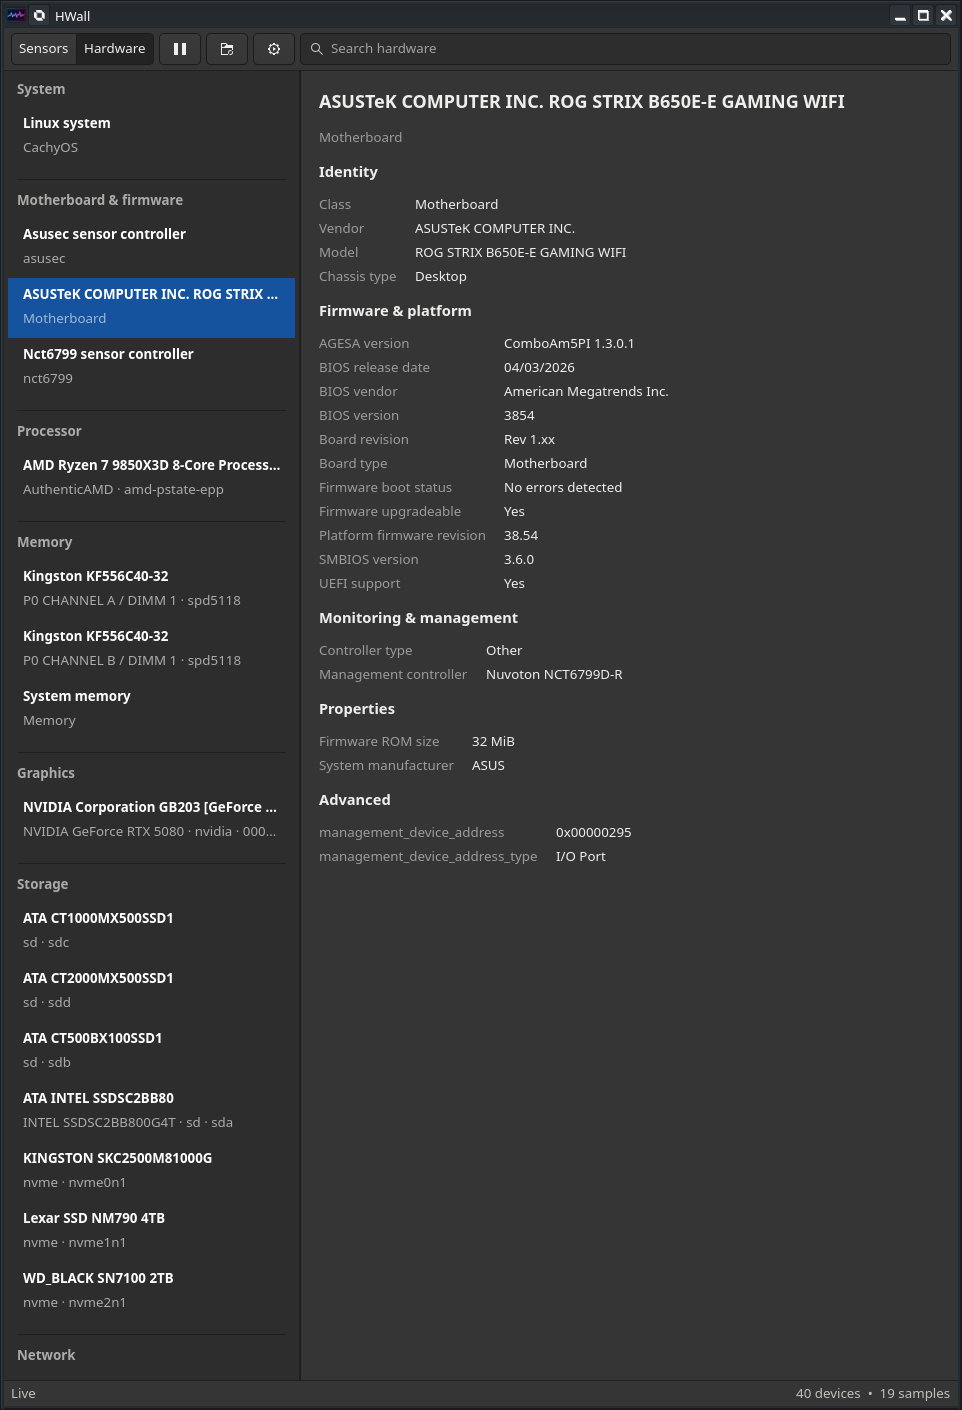Click the Live status indicator

[x=23, y=1393]
